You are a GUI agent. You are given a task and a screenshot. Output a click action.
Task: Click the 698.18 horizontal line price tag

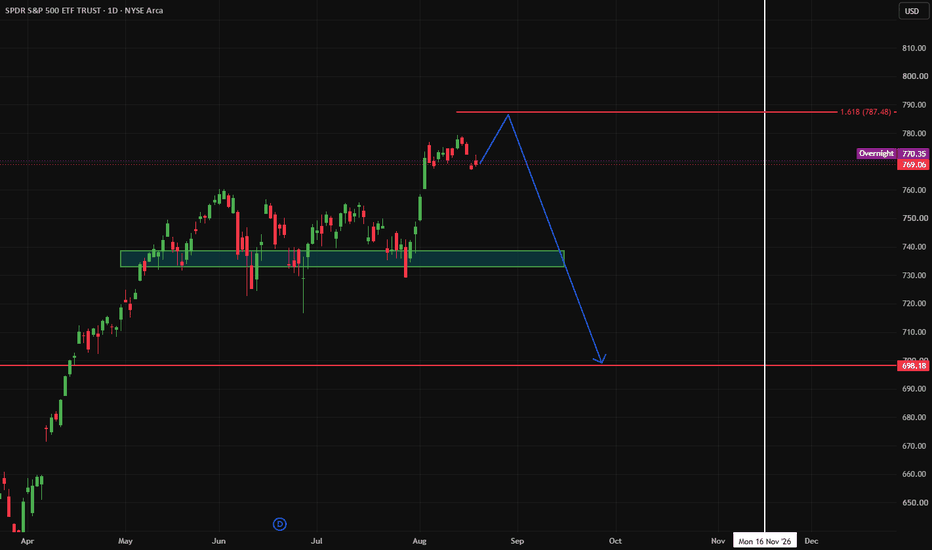[x=914, y=366]
